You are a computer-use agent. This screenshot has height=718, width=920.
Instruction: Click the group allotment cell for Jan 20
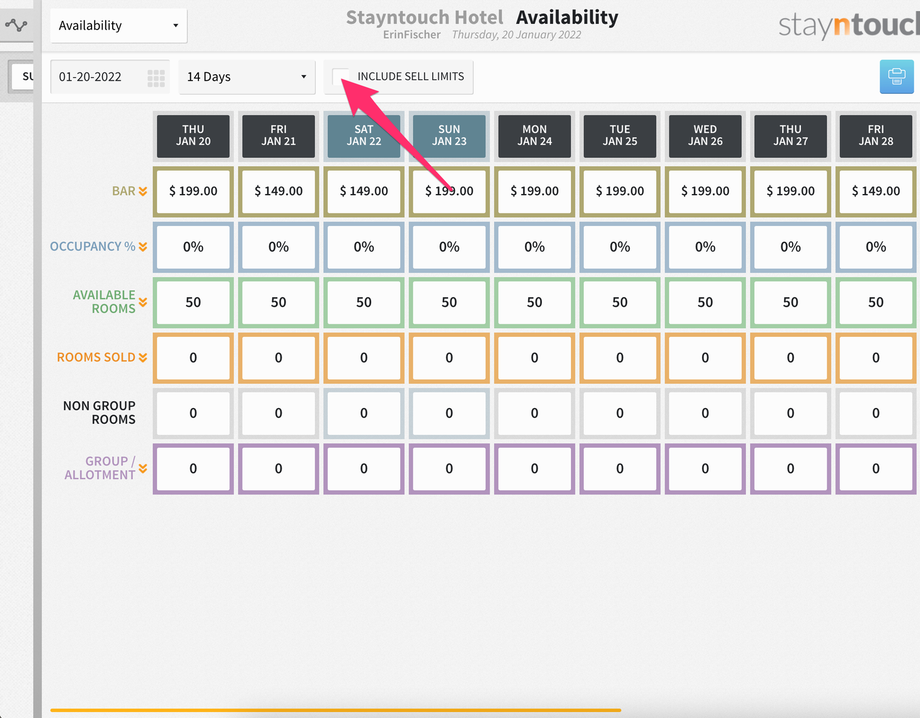(193, 469)
